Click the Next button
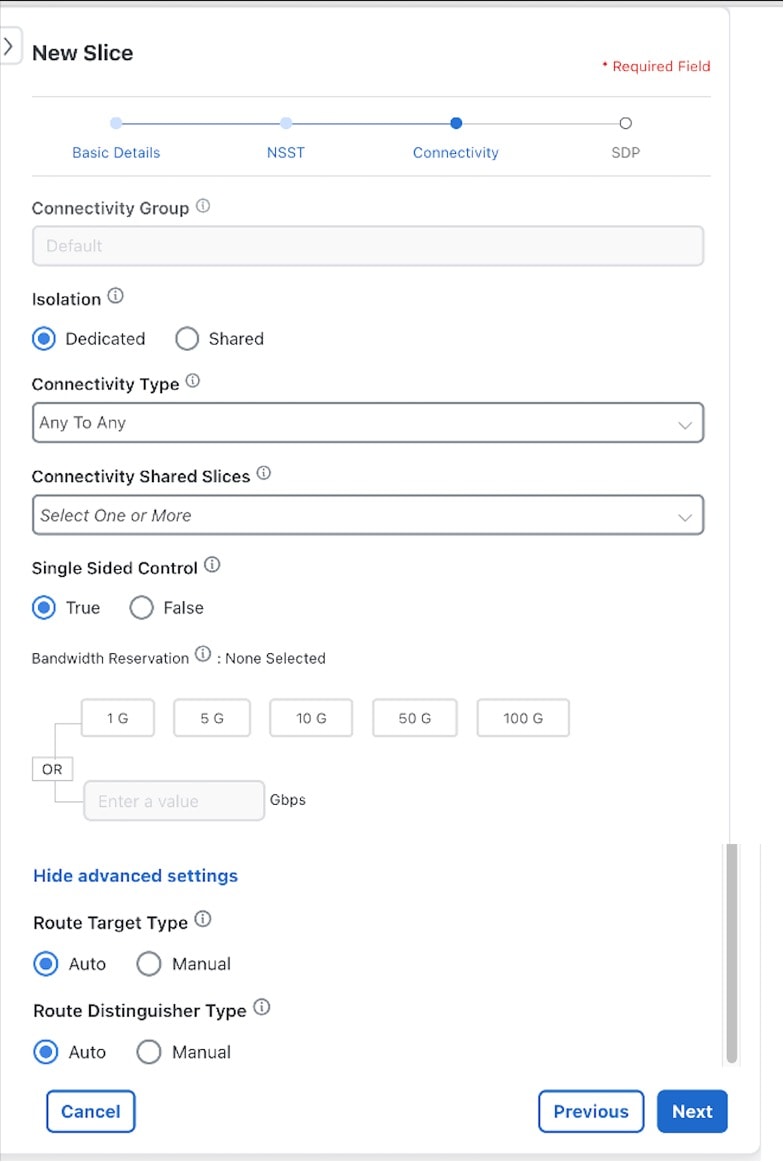 [692, 1111]
